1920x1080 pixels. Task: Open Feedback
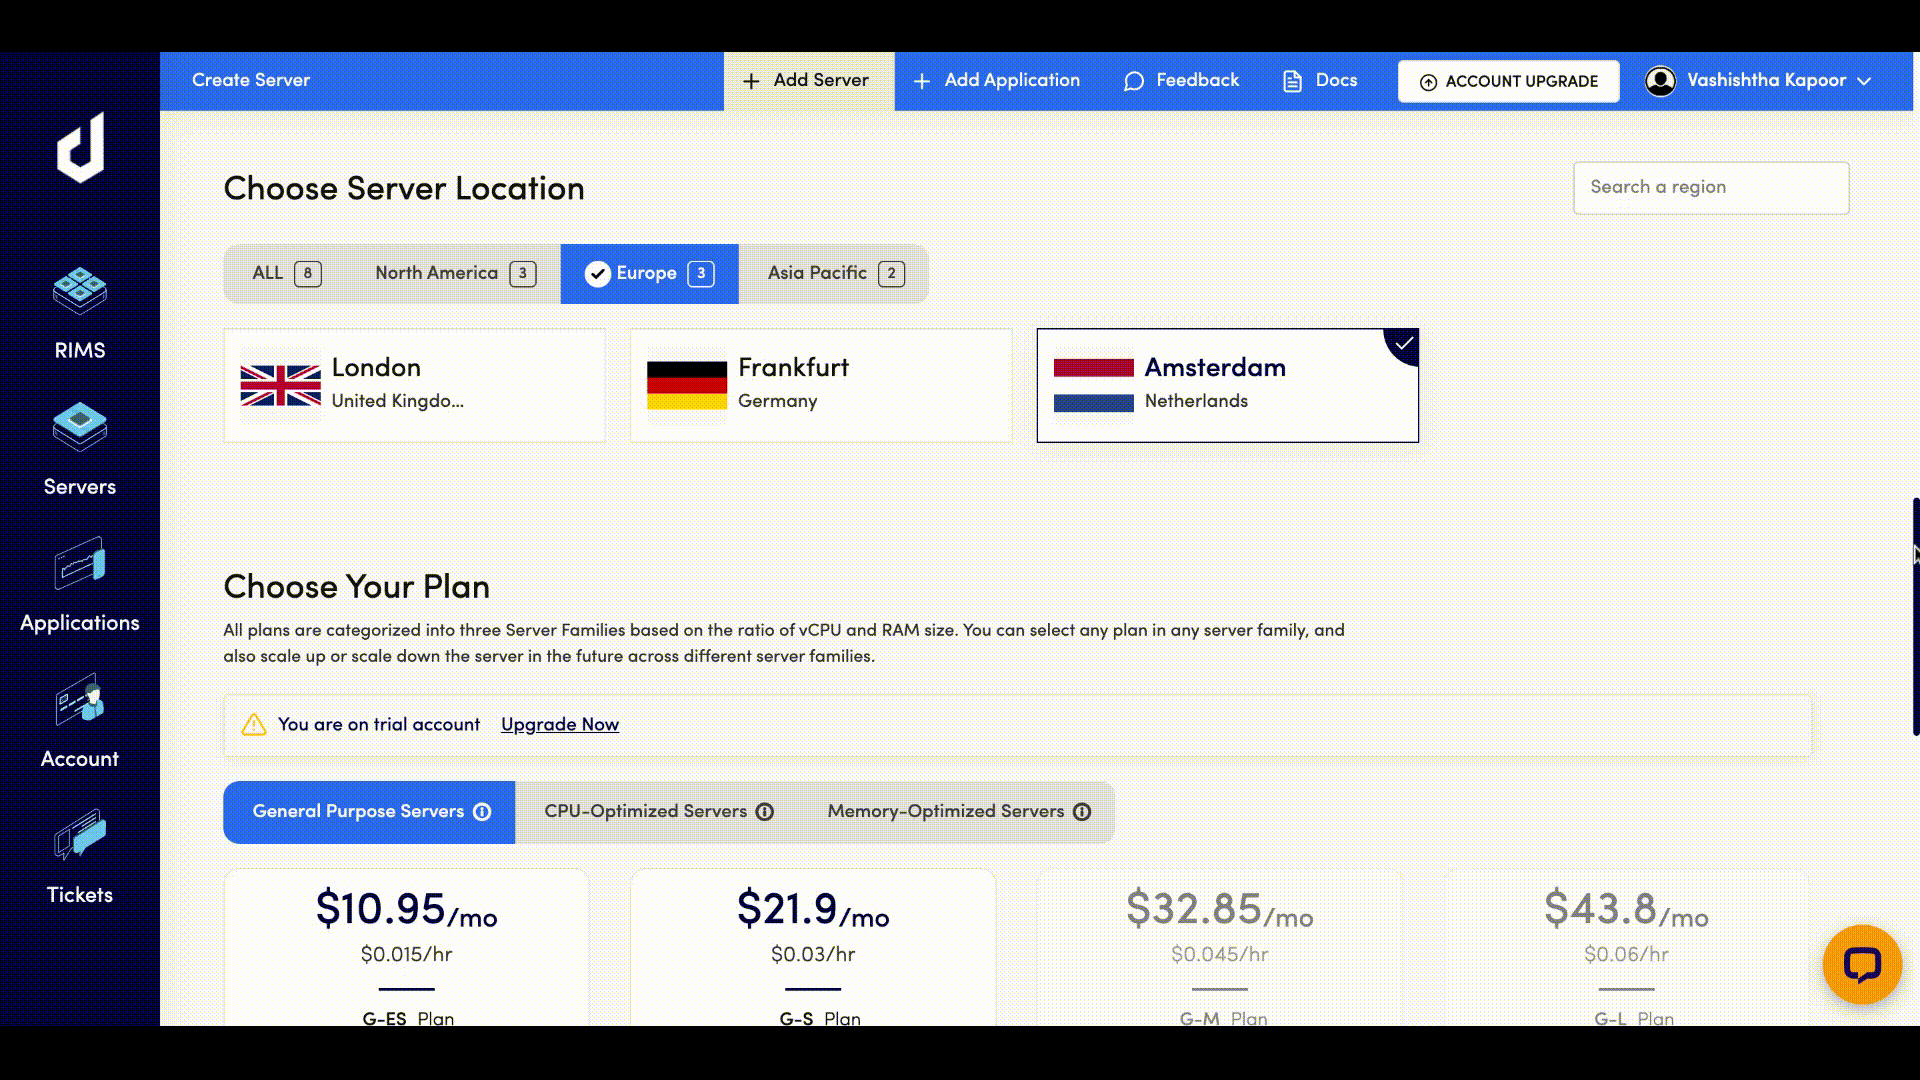pyautogui.click(x=1181, y=81)
